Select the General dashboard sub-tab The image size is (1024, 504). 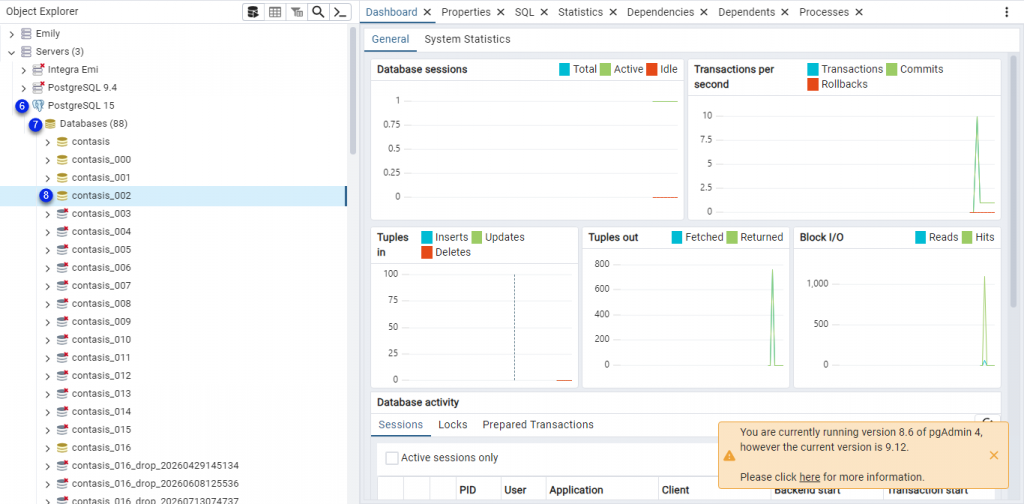(391, 39)
